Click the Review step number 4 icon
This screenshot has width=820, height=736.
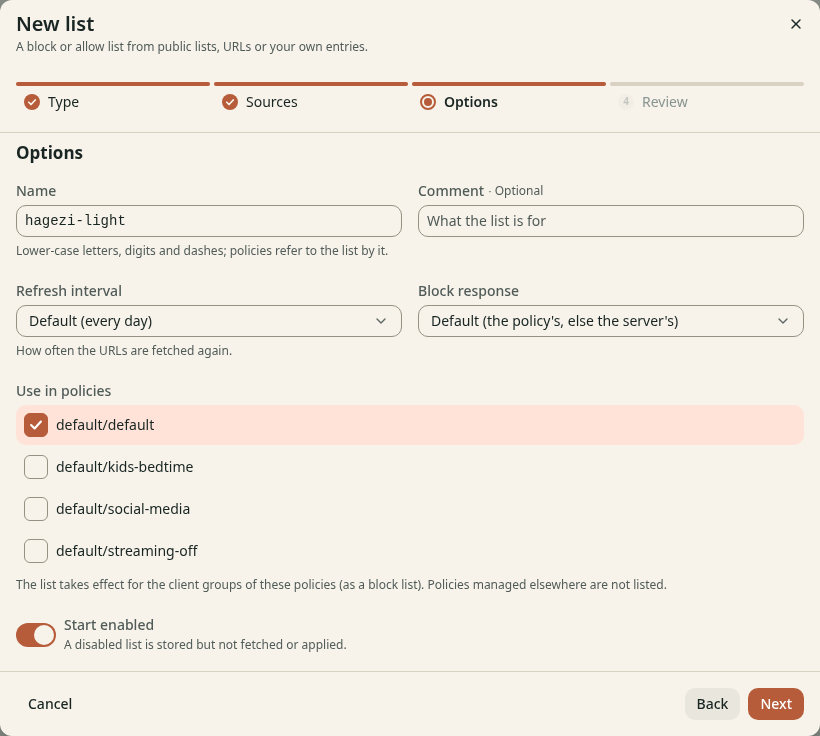(x=625, y=101)
